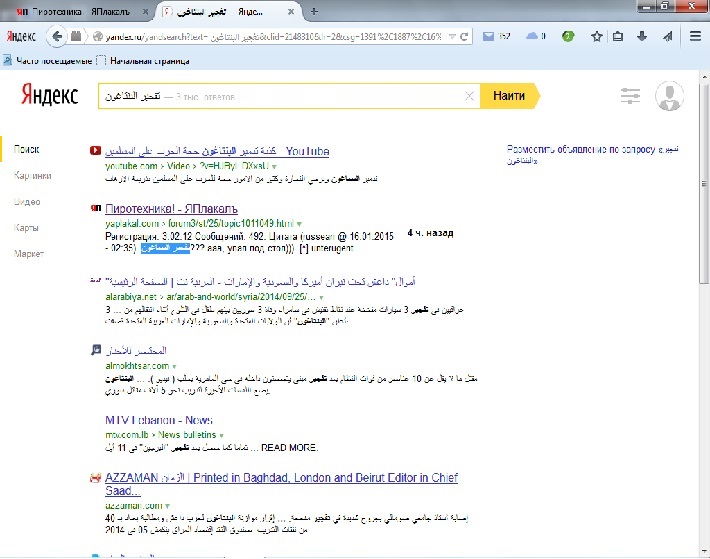This screenshot has height=559, width=710.
Task: Select the Маркет search category
Action: pyautogui.click(x=29, y=254)
